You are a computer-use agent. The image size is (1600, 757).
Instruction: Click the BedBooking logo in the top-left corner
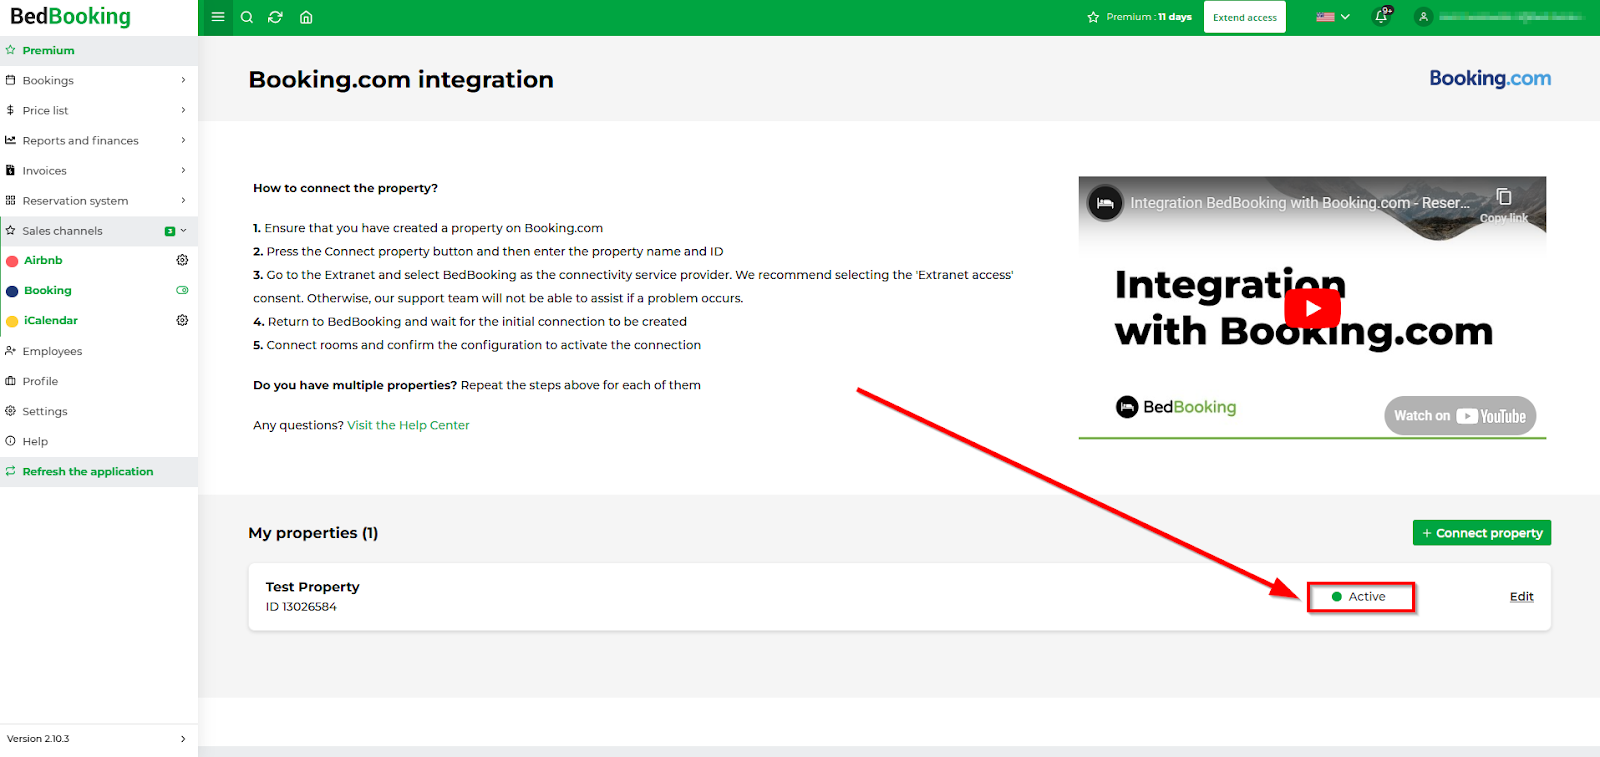[x=70, y=17]
